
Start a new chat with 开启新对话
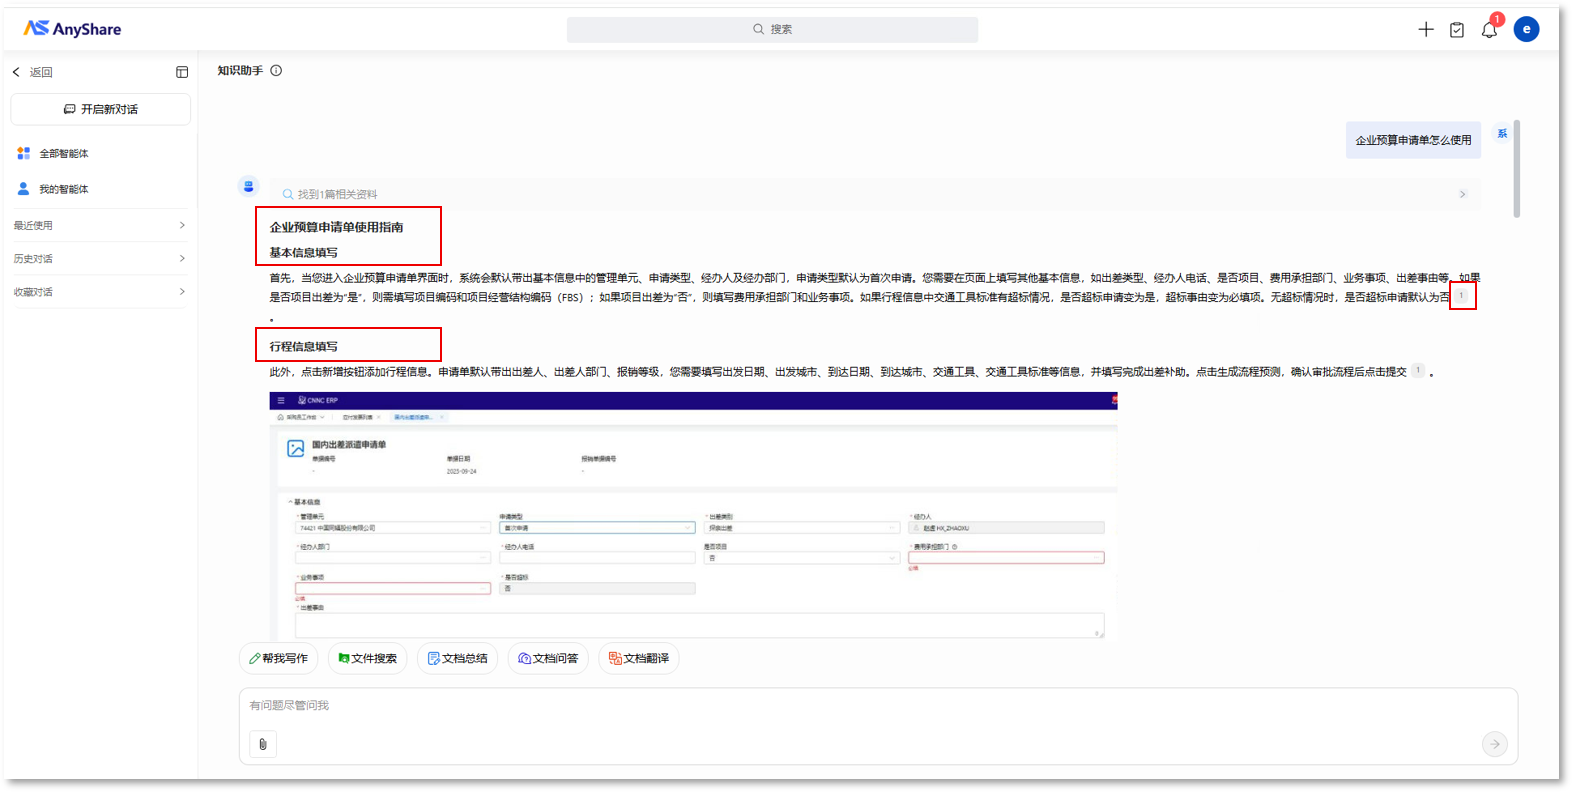tap(101, 109)
